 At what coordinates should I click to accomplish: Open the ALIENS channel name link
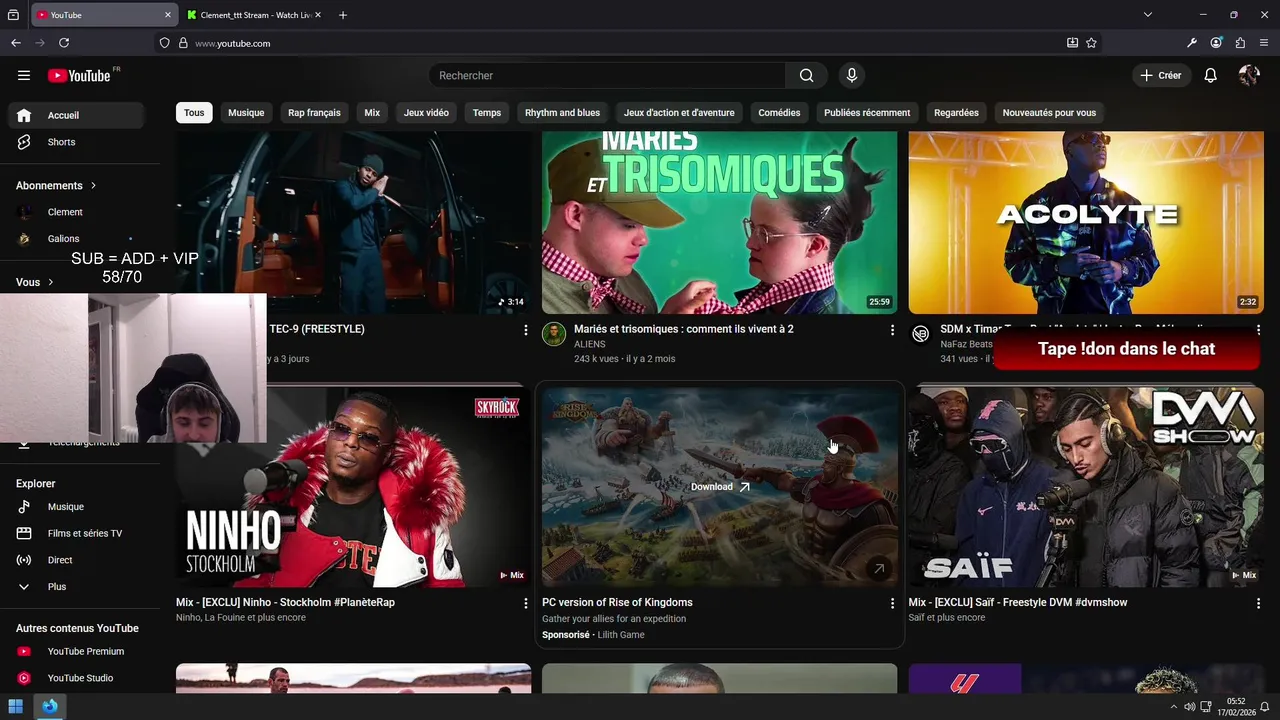[x=590, y=344]
